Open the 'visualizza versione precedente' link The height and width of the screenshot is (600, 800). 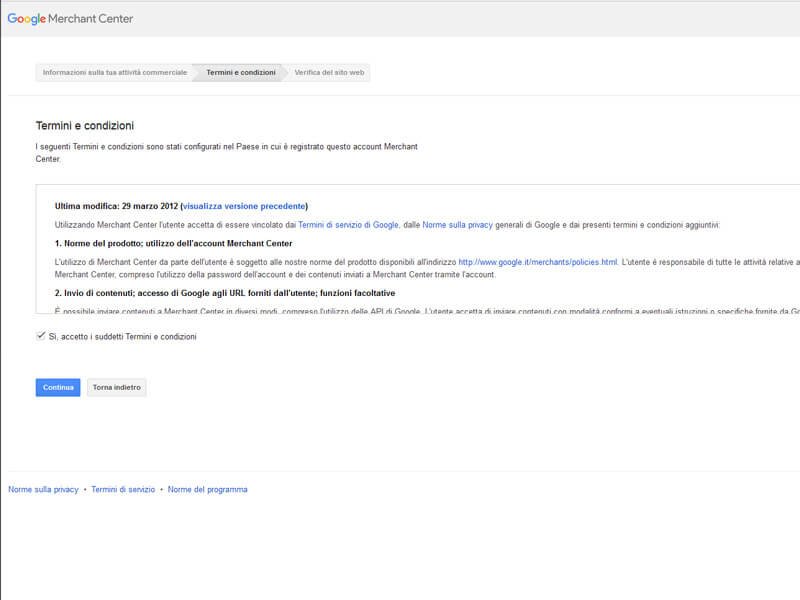244,206
